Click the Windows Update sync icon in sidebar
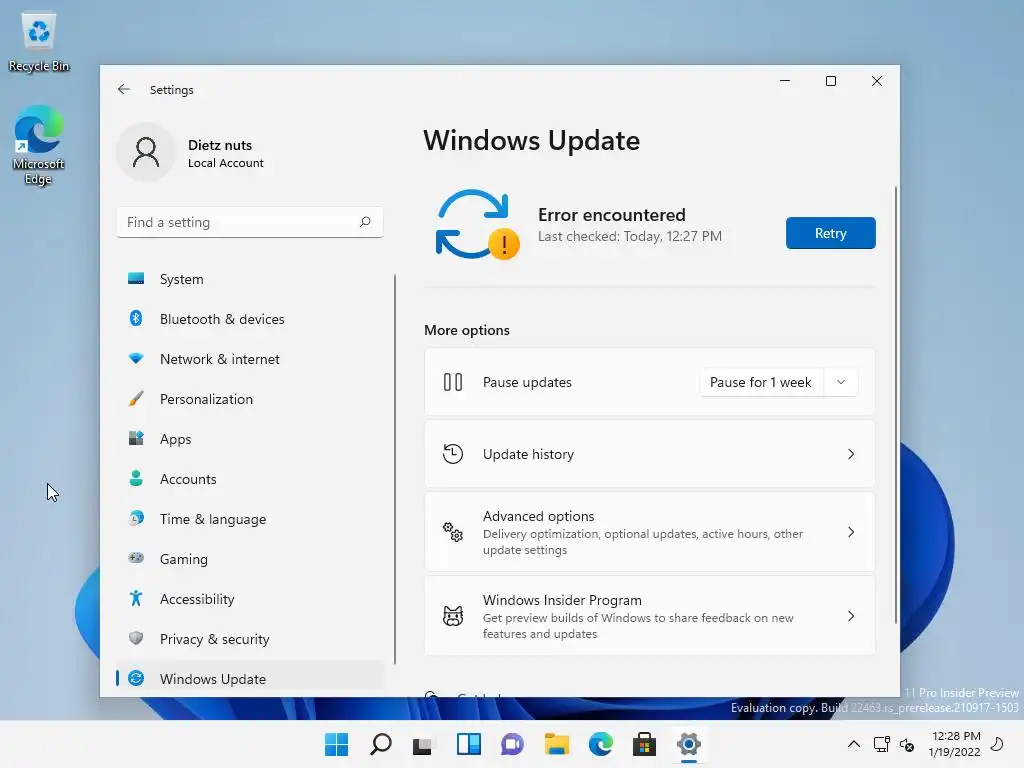 coord(136,679)
